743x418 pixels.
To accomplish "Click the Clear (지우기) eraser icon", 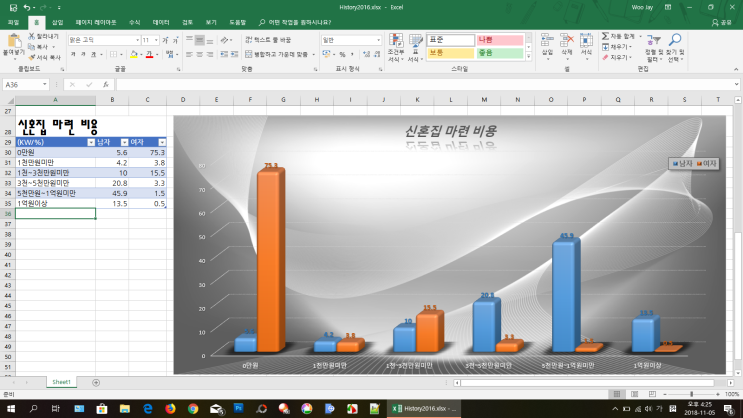I will [x=606, y=57].
